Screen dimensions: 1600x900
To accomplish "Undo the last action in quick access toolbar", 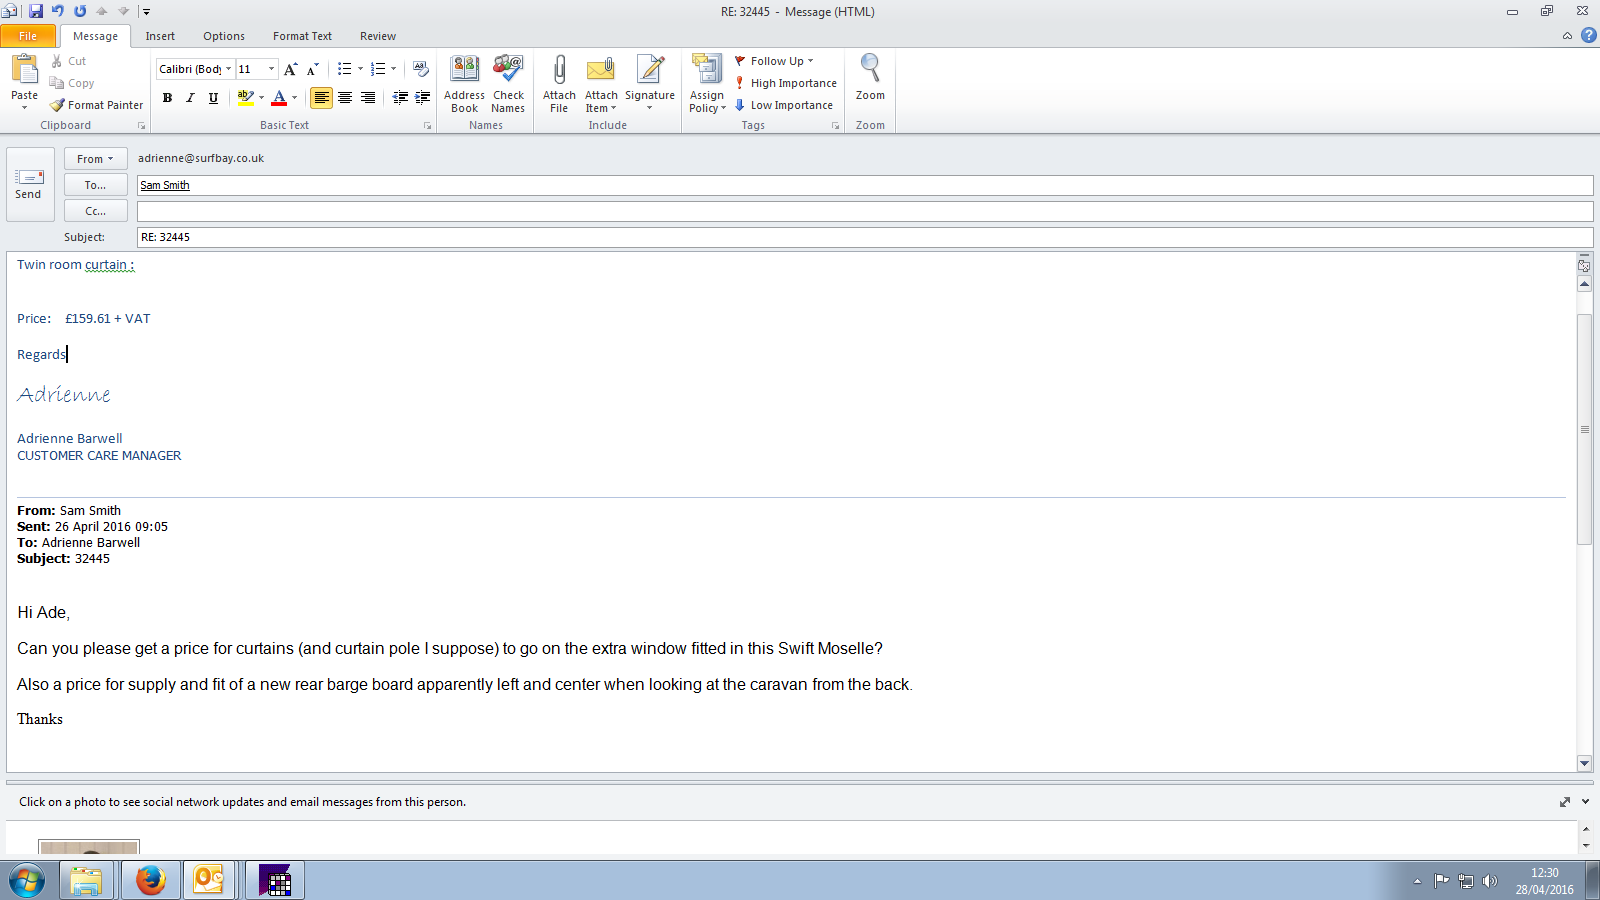I will point(58,11).
